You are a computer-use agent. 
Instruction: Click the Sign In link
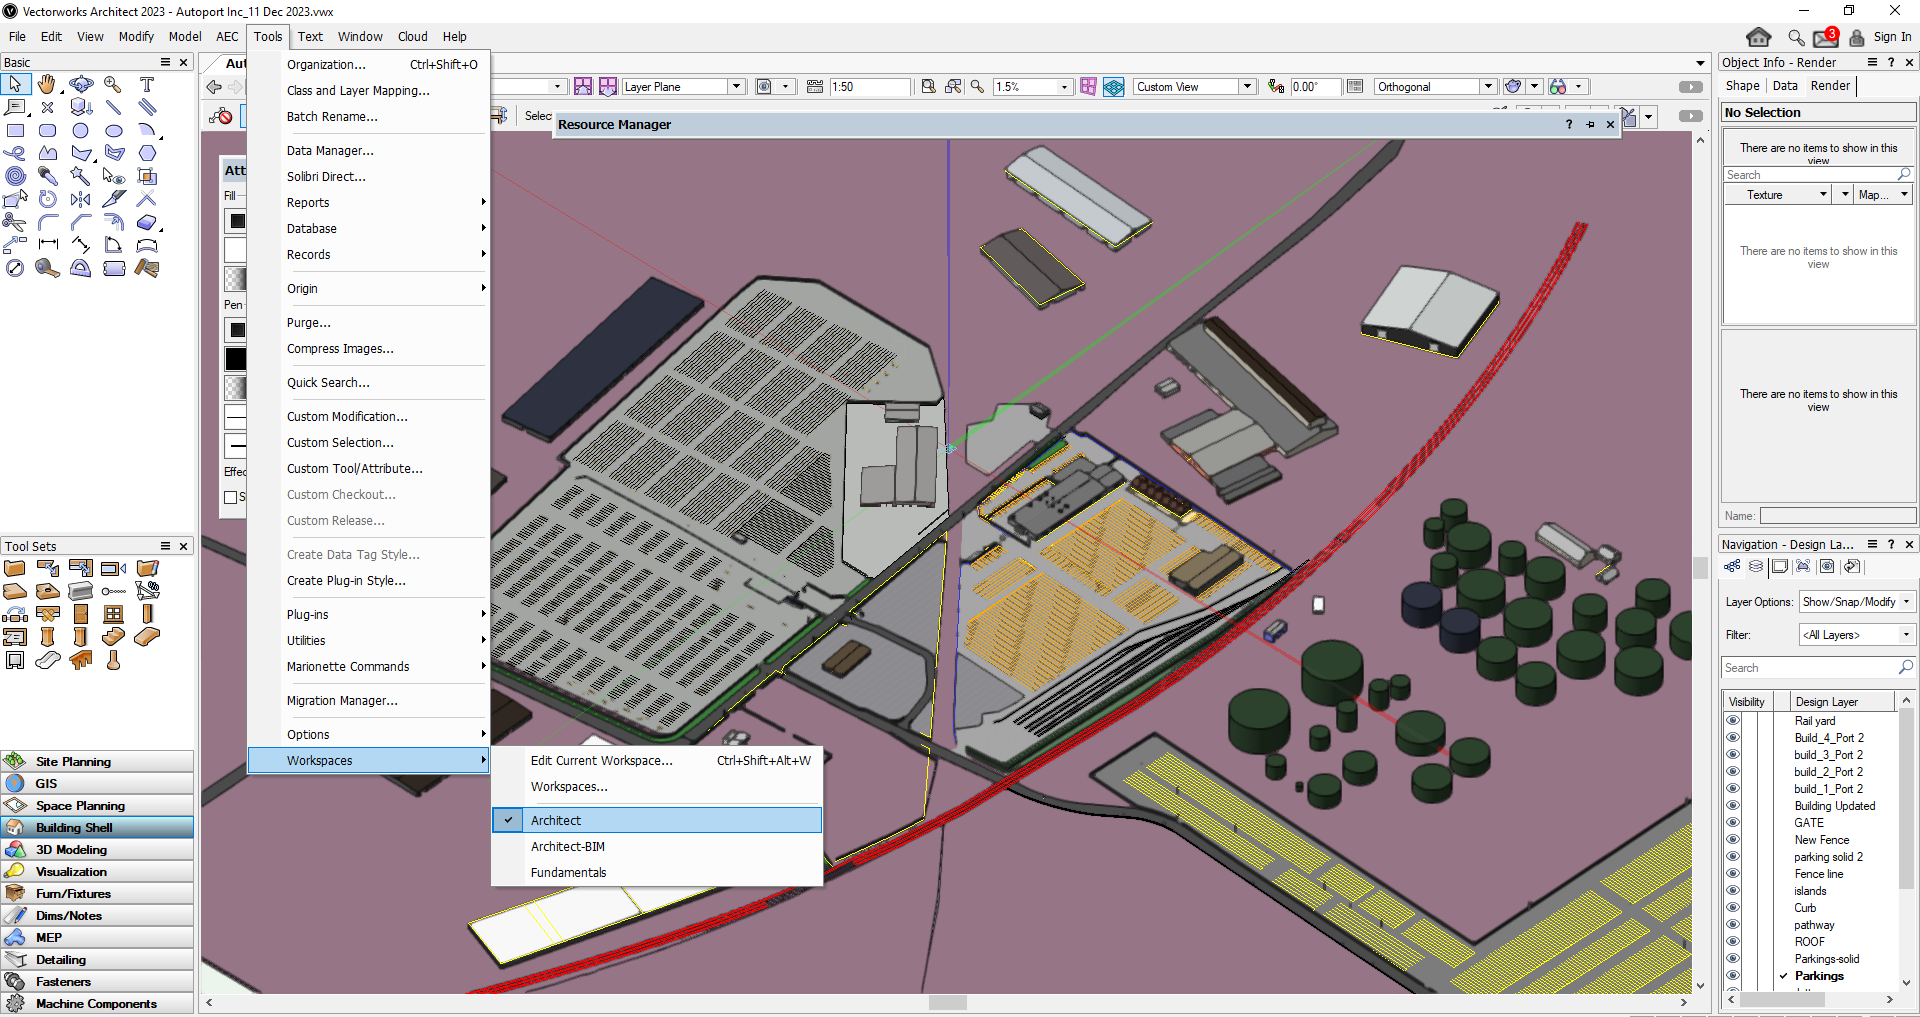[x=1892, y=37]
